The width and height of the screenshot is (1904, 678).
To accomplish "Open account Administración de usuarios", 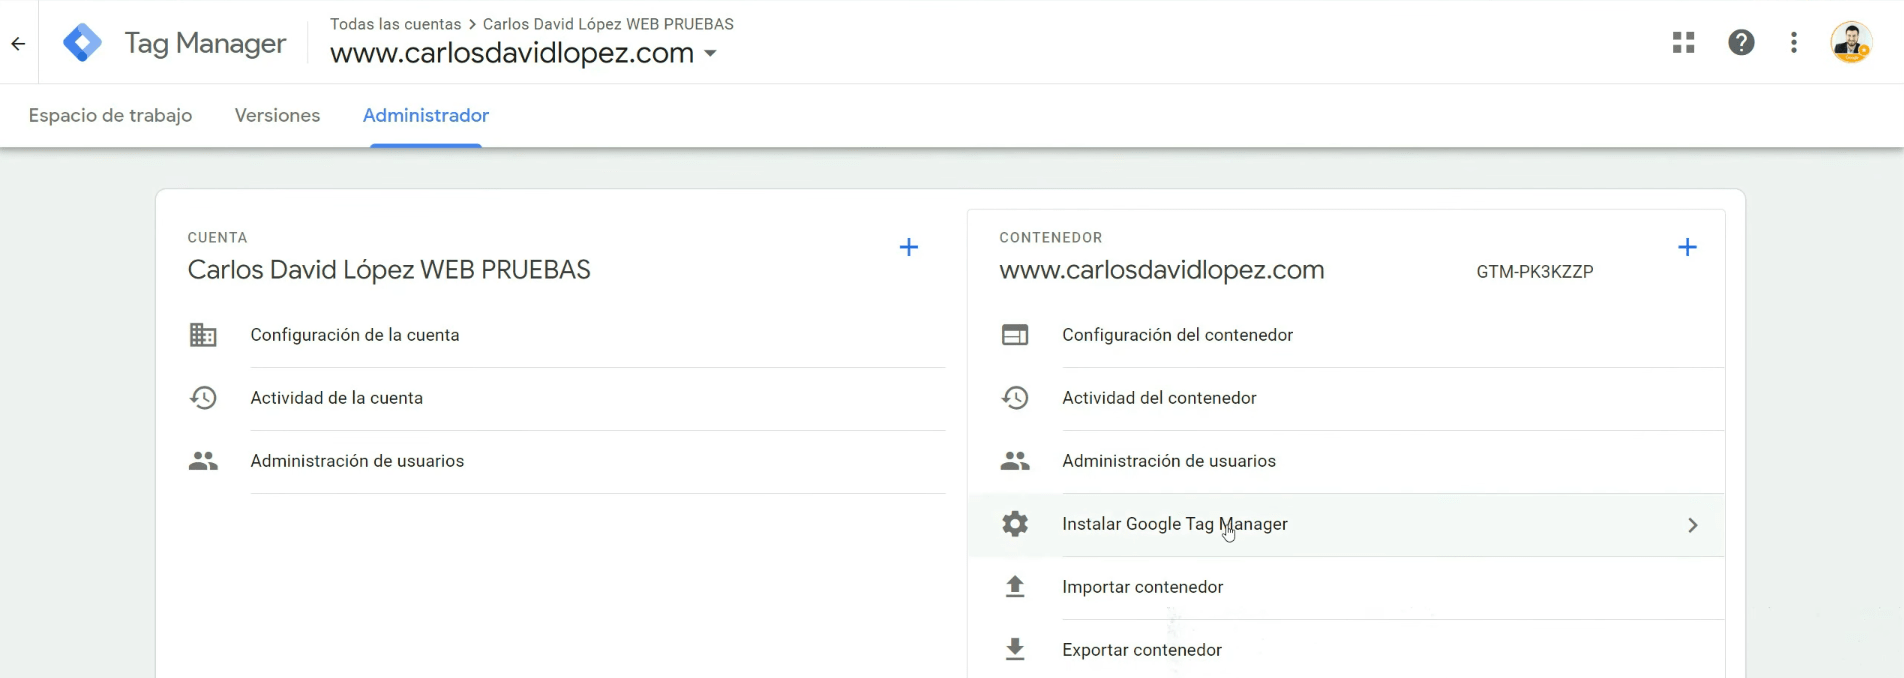I will click(x=357, y=461).
